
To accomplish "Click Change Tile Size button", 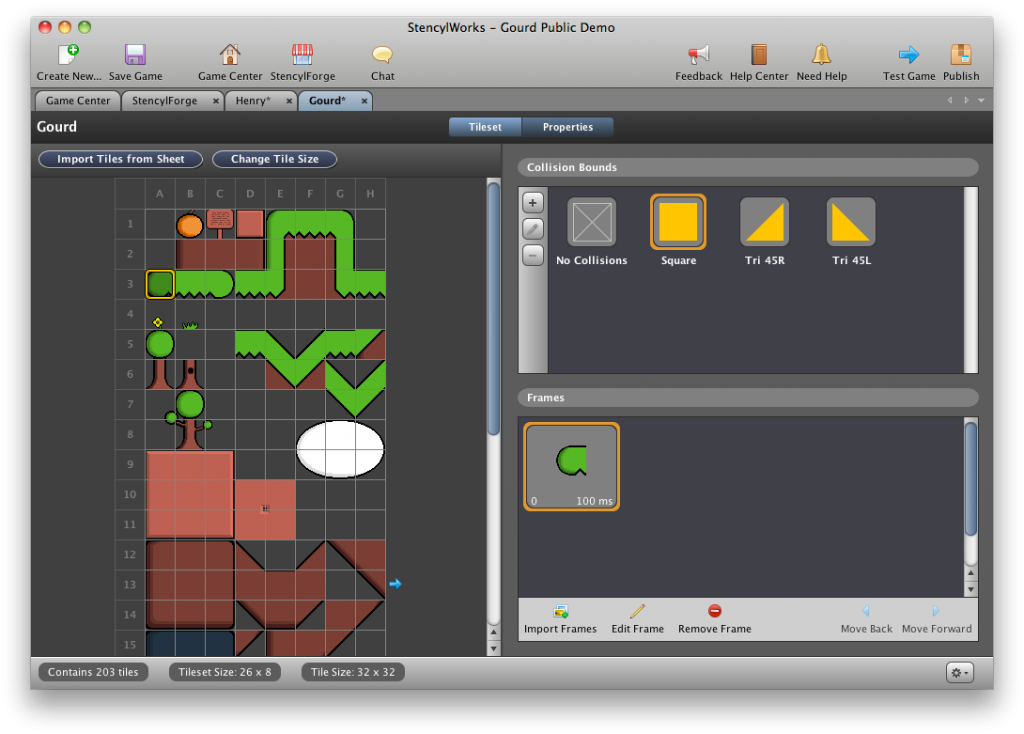I will point(274,159).
